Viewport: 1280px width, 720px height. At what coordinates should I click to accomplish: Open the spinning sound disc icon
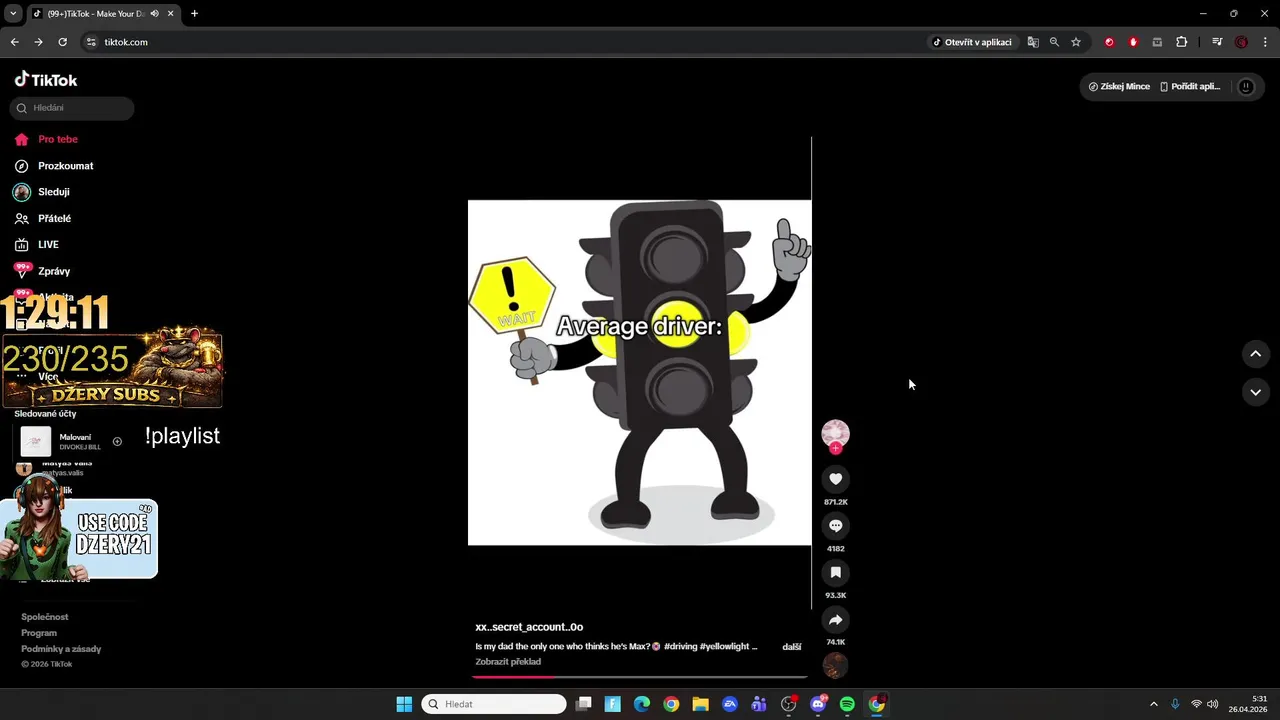click(835, 665)
